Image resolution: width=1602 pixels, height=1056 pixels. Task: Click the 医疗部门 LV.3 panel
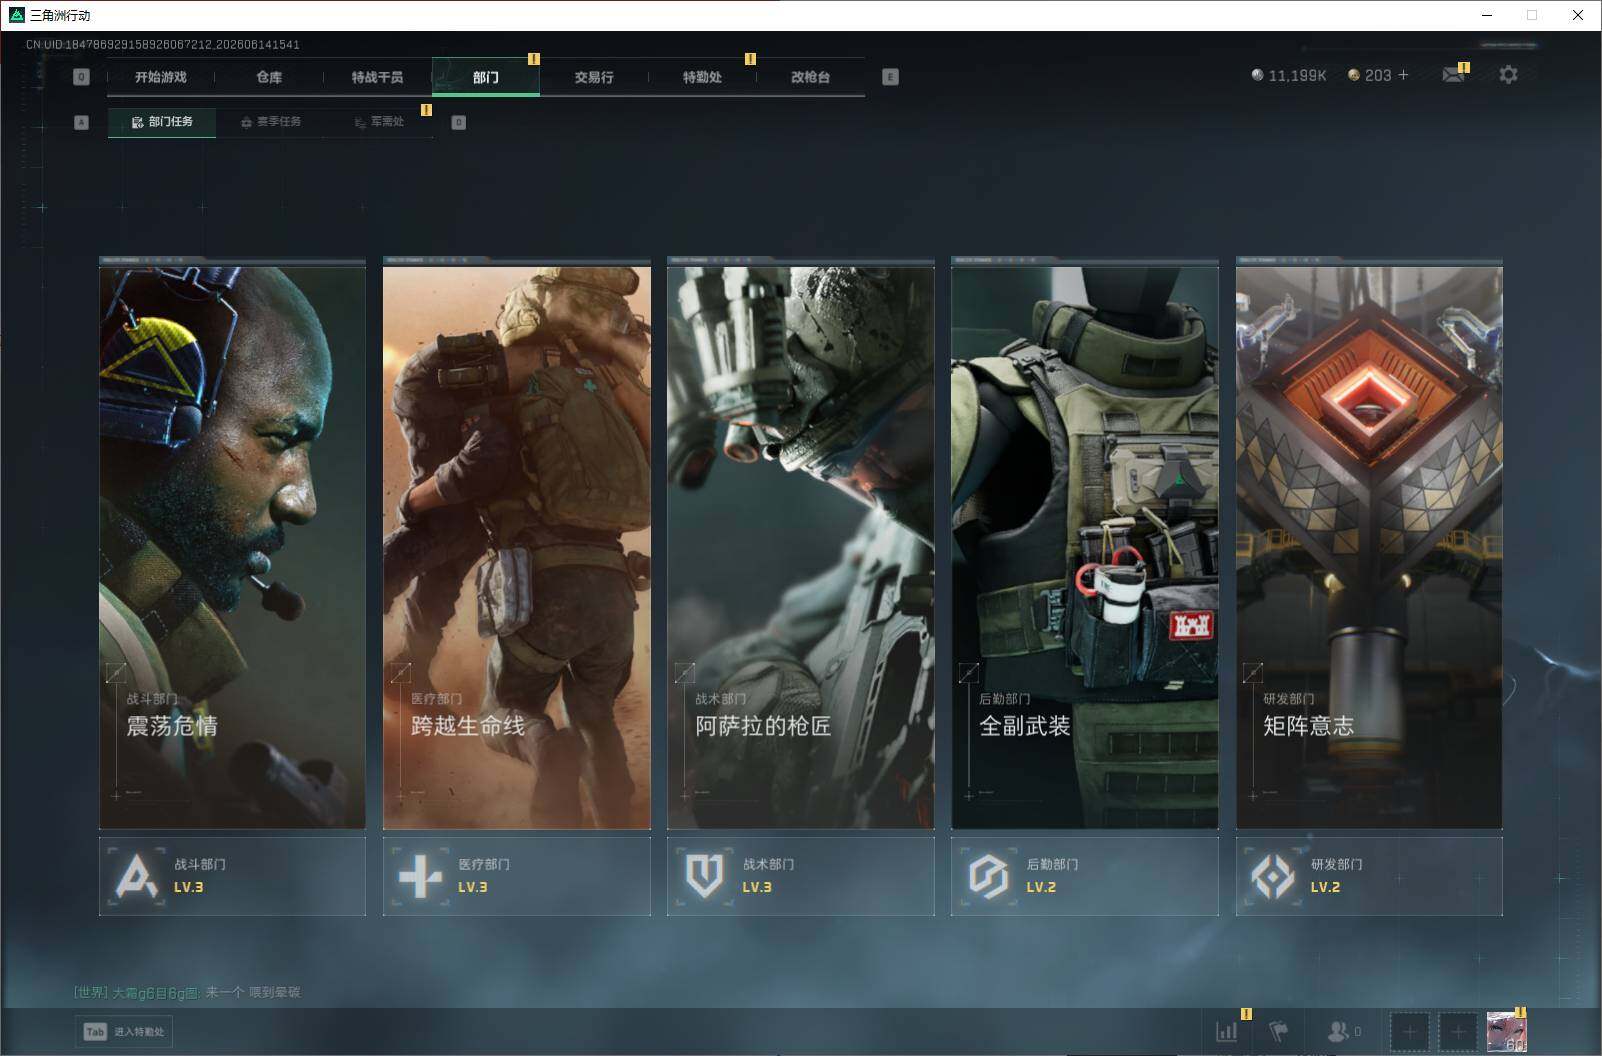(517, 876)
